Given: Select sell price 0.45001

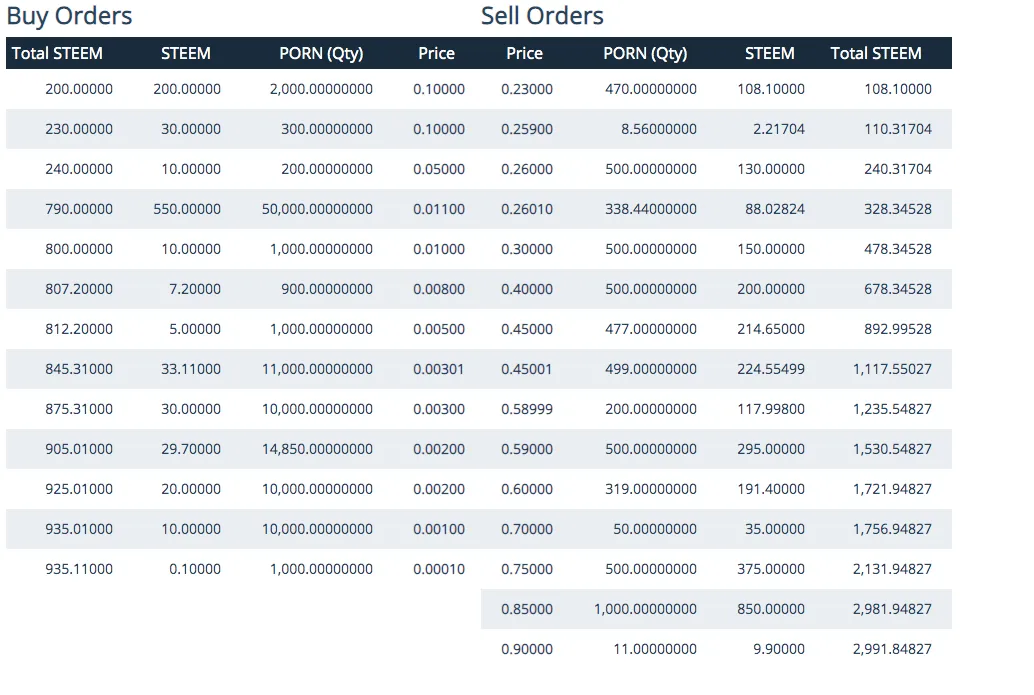Looking at the screenshot, I should (x=526, y=369).
